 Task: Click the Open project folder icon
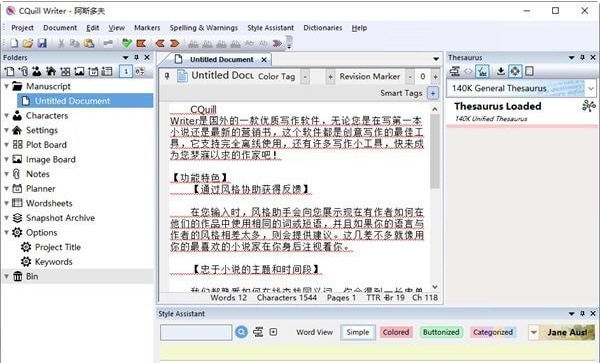coord(28,43)
